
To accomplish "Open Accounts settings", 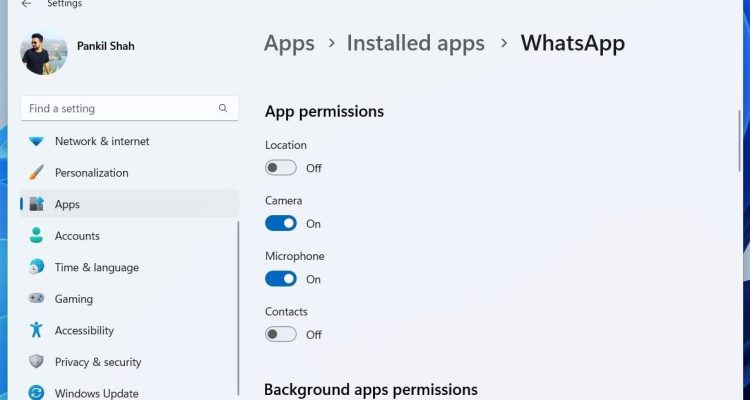I will pos(130,236).
